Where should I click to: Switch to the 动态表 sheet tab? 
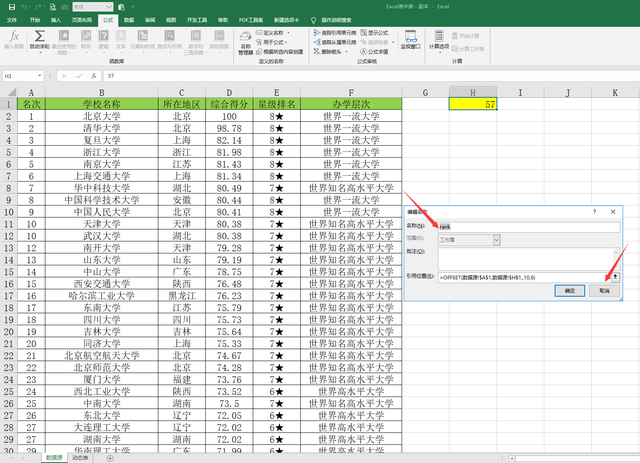point(80,457)
